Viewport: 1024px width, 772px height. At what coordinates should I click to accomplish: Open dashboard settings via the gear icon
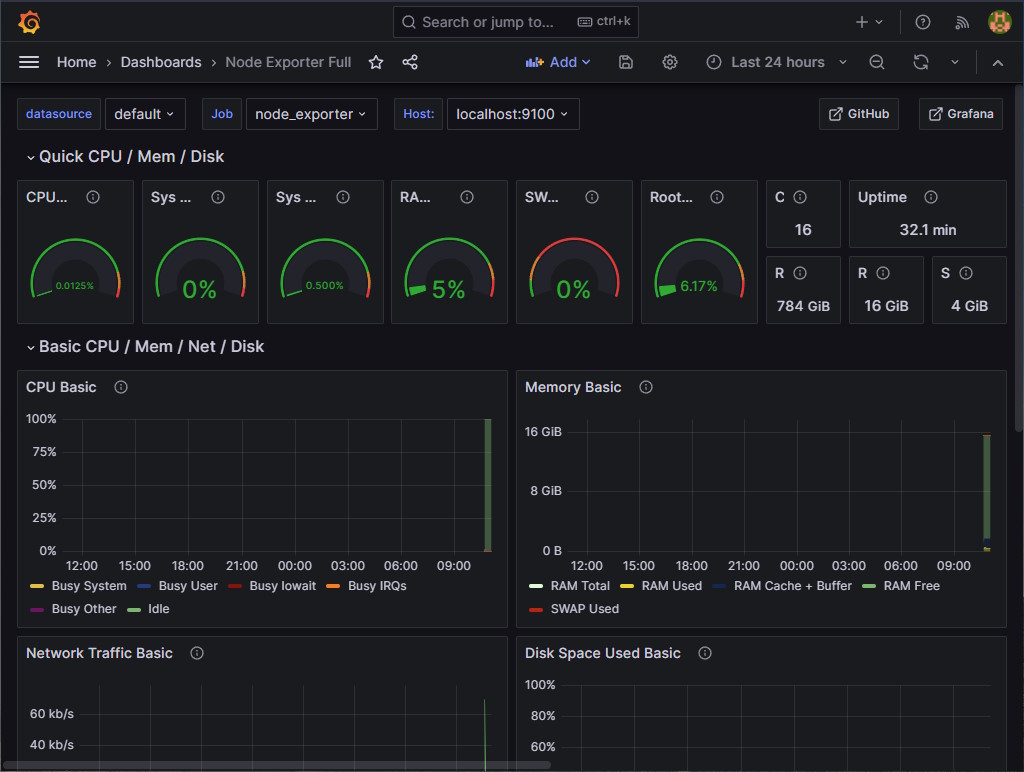pos(669,62)
